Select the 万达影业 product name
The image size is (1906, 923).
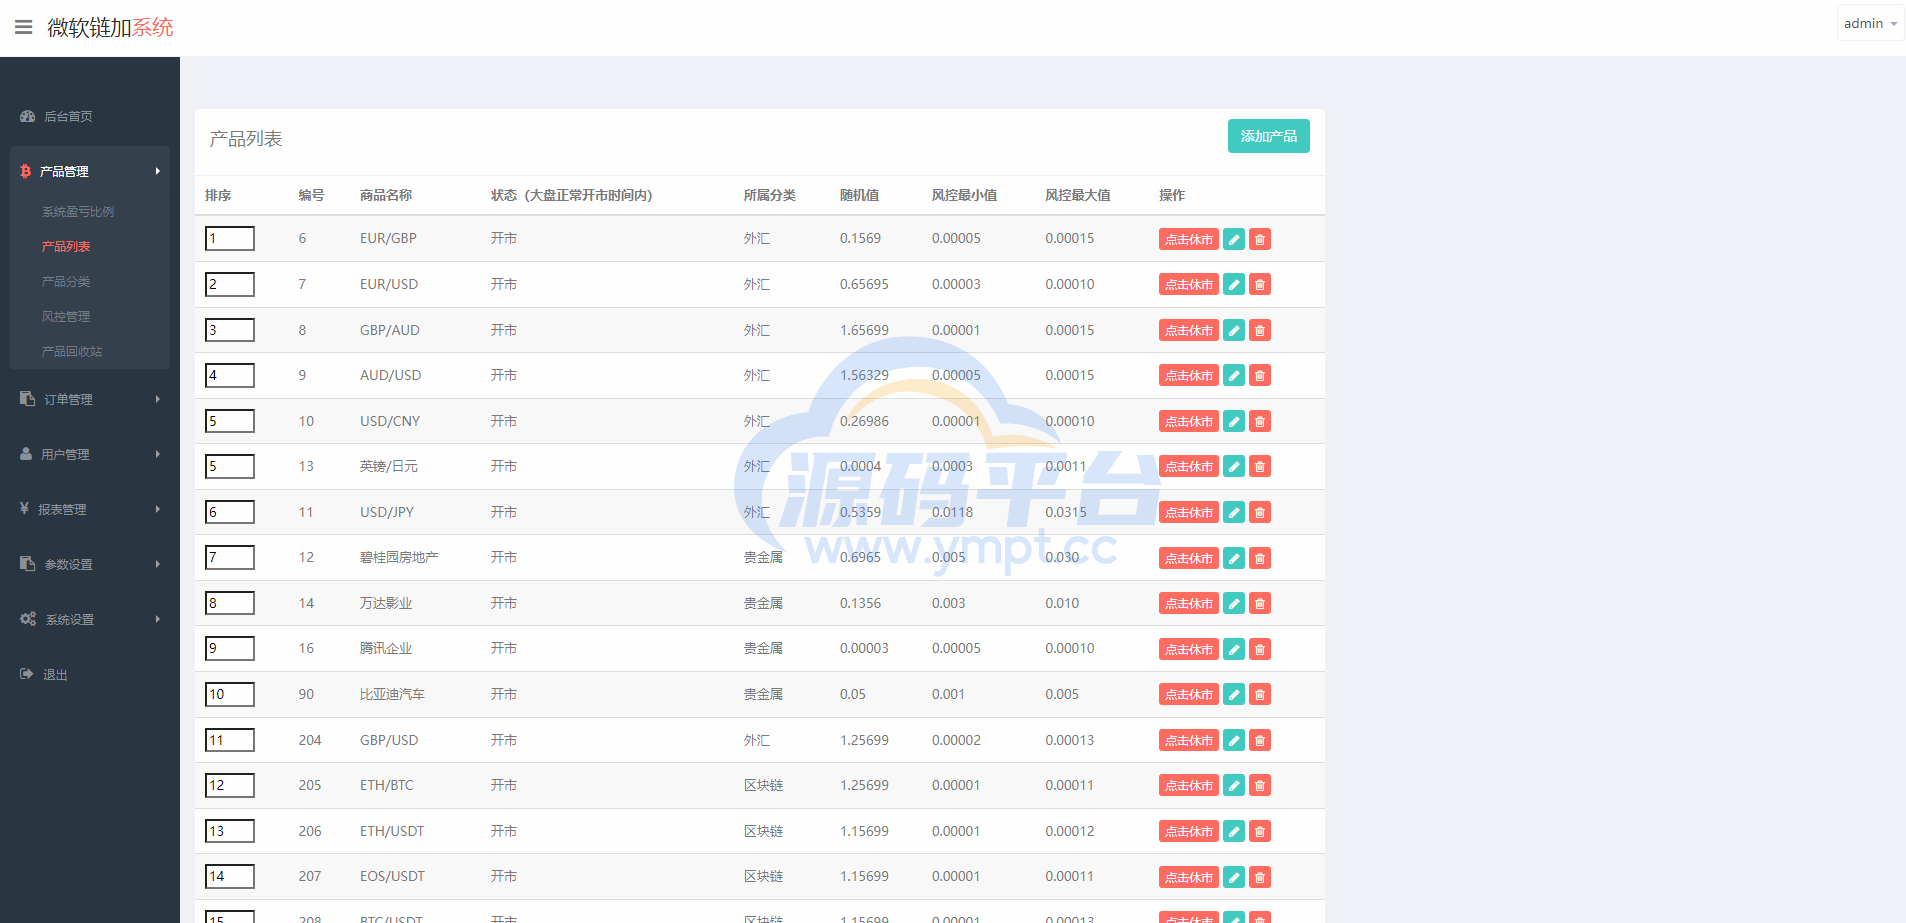click(x=386, y=603)
